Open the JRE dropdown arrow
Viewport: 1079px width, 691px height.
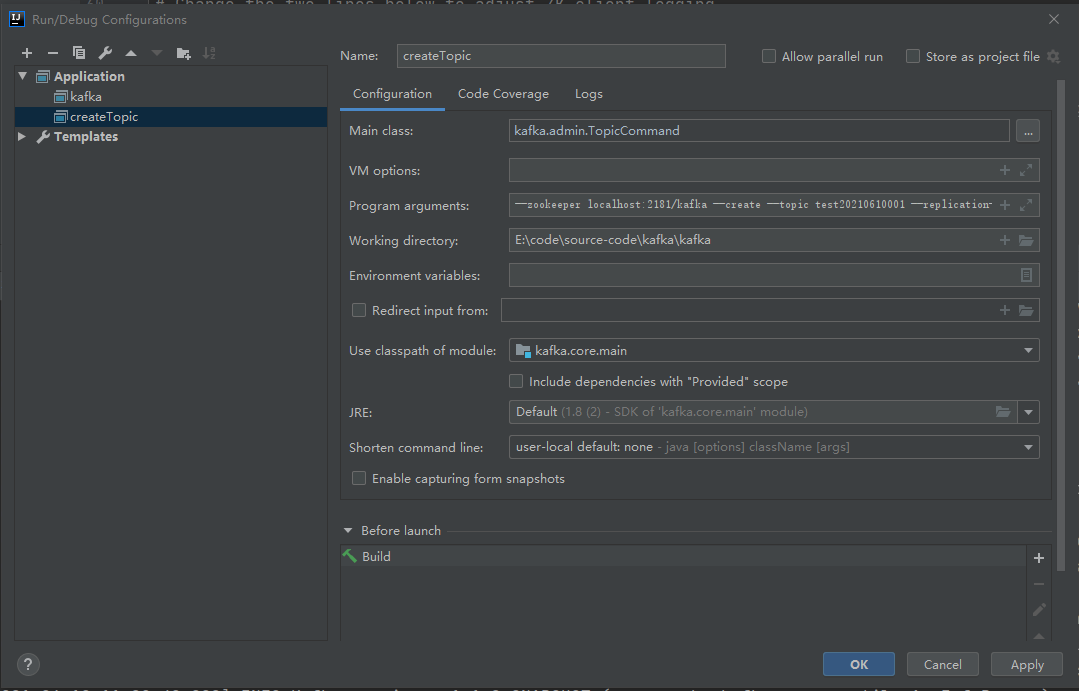pos(1028,412)
